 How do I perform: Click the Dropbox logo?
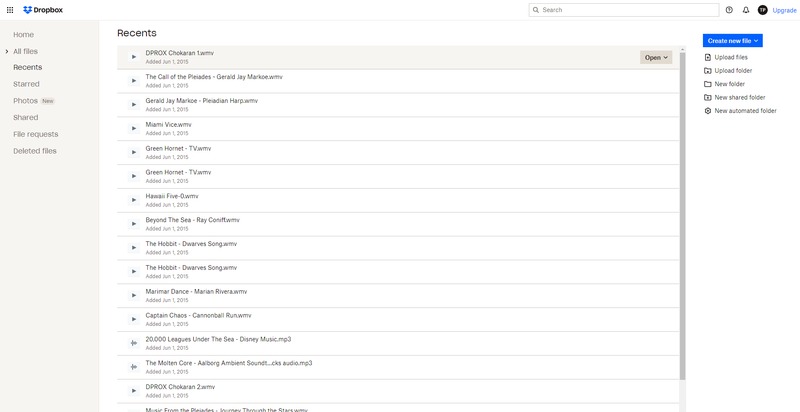(x=43, y=10)
